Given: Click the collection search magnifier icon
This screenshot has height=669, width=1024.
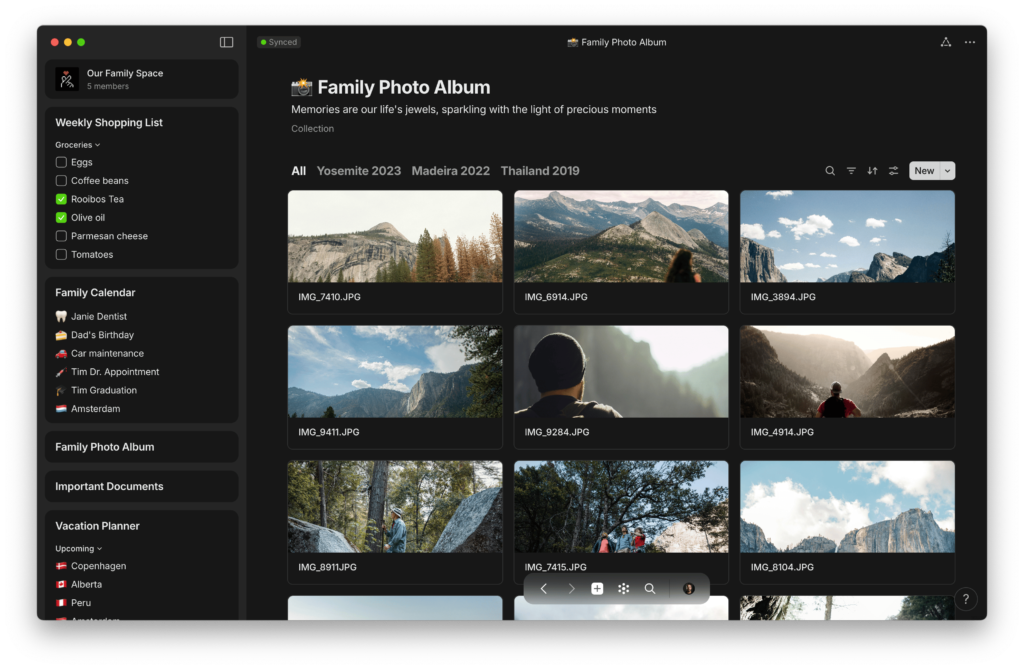Looking at the screenshot, I should coord(830,171).
